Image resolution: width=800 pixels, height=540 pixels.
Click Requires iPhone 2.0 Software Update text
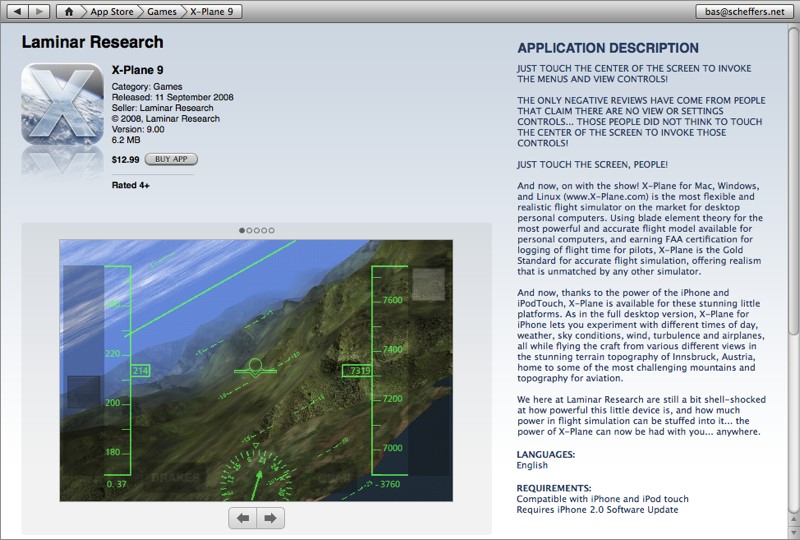coord(597,509)
